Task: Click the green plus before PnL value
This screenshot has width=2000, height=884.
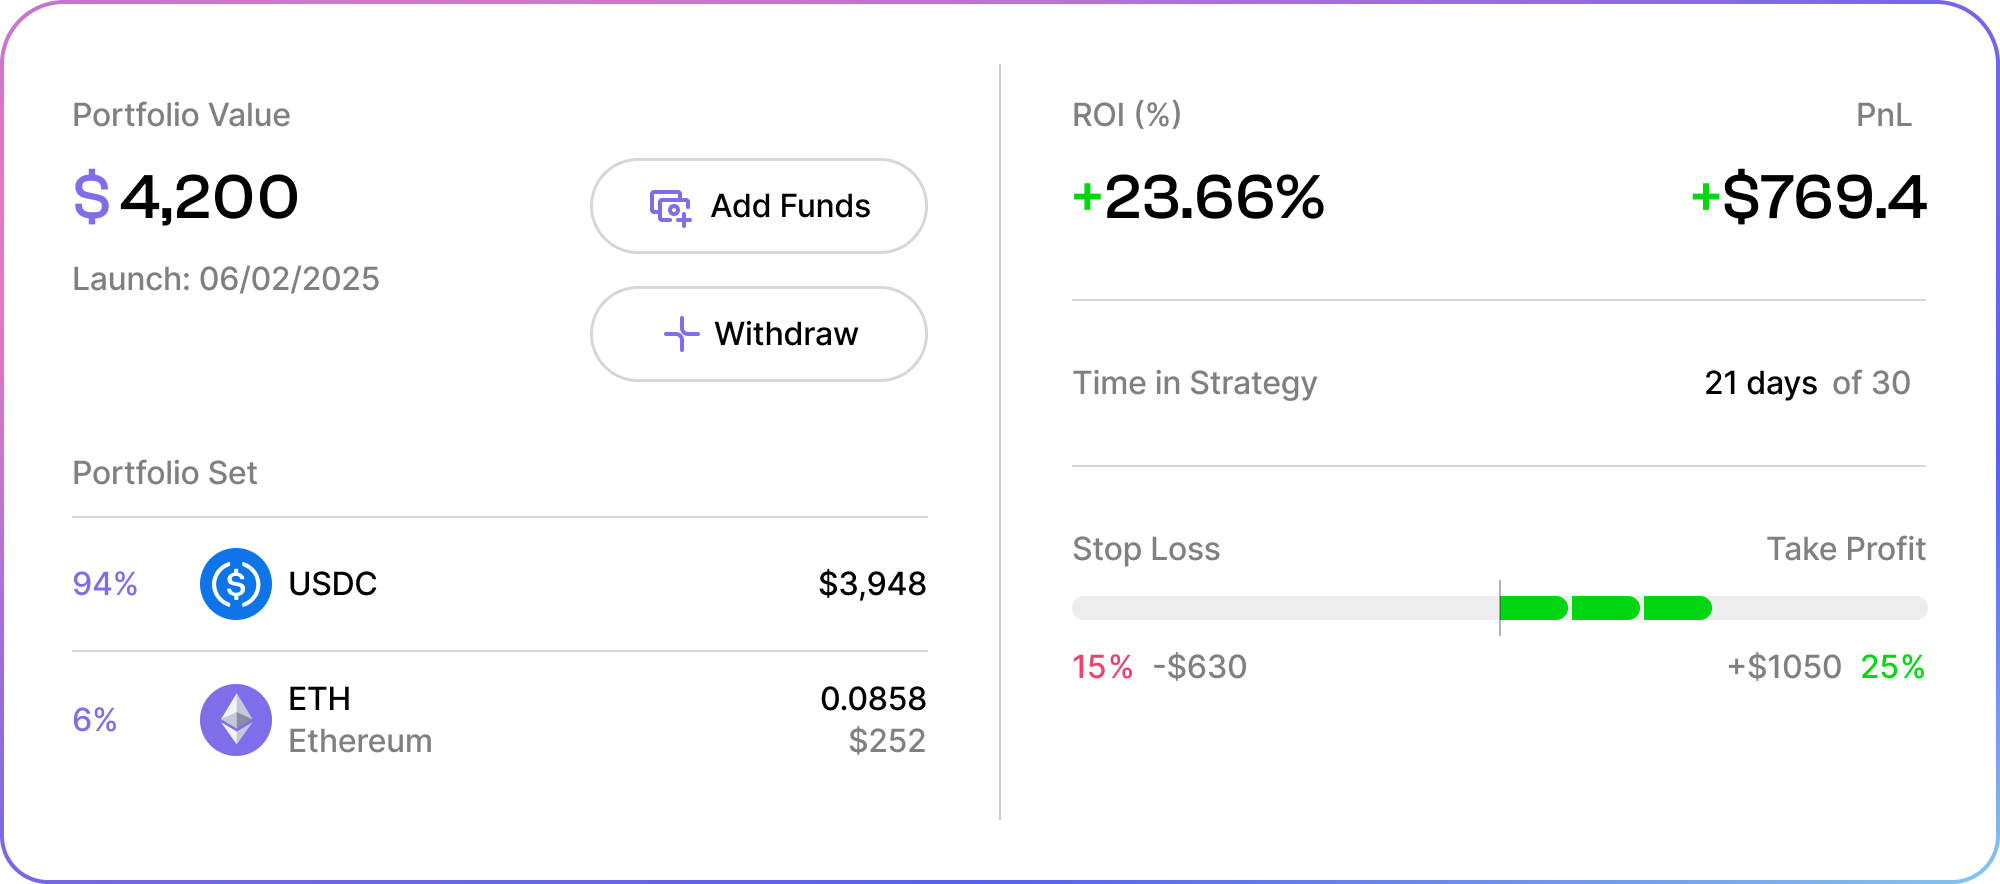Action: tap(1705, 196)
